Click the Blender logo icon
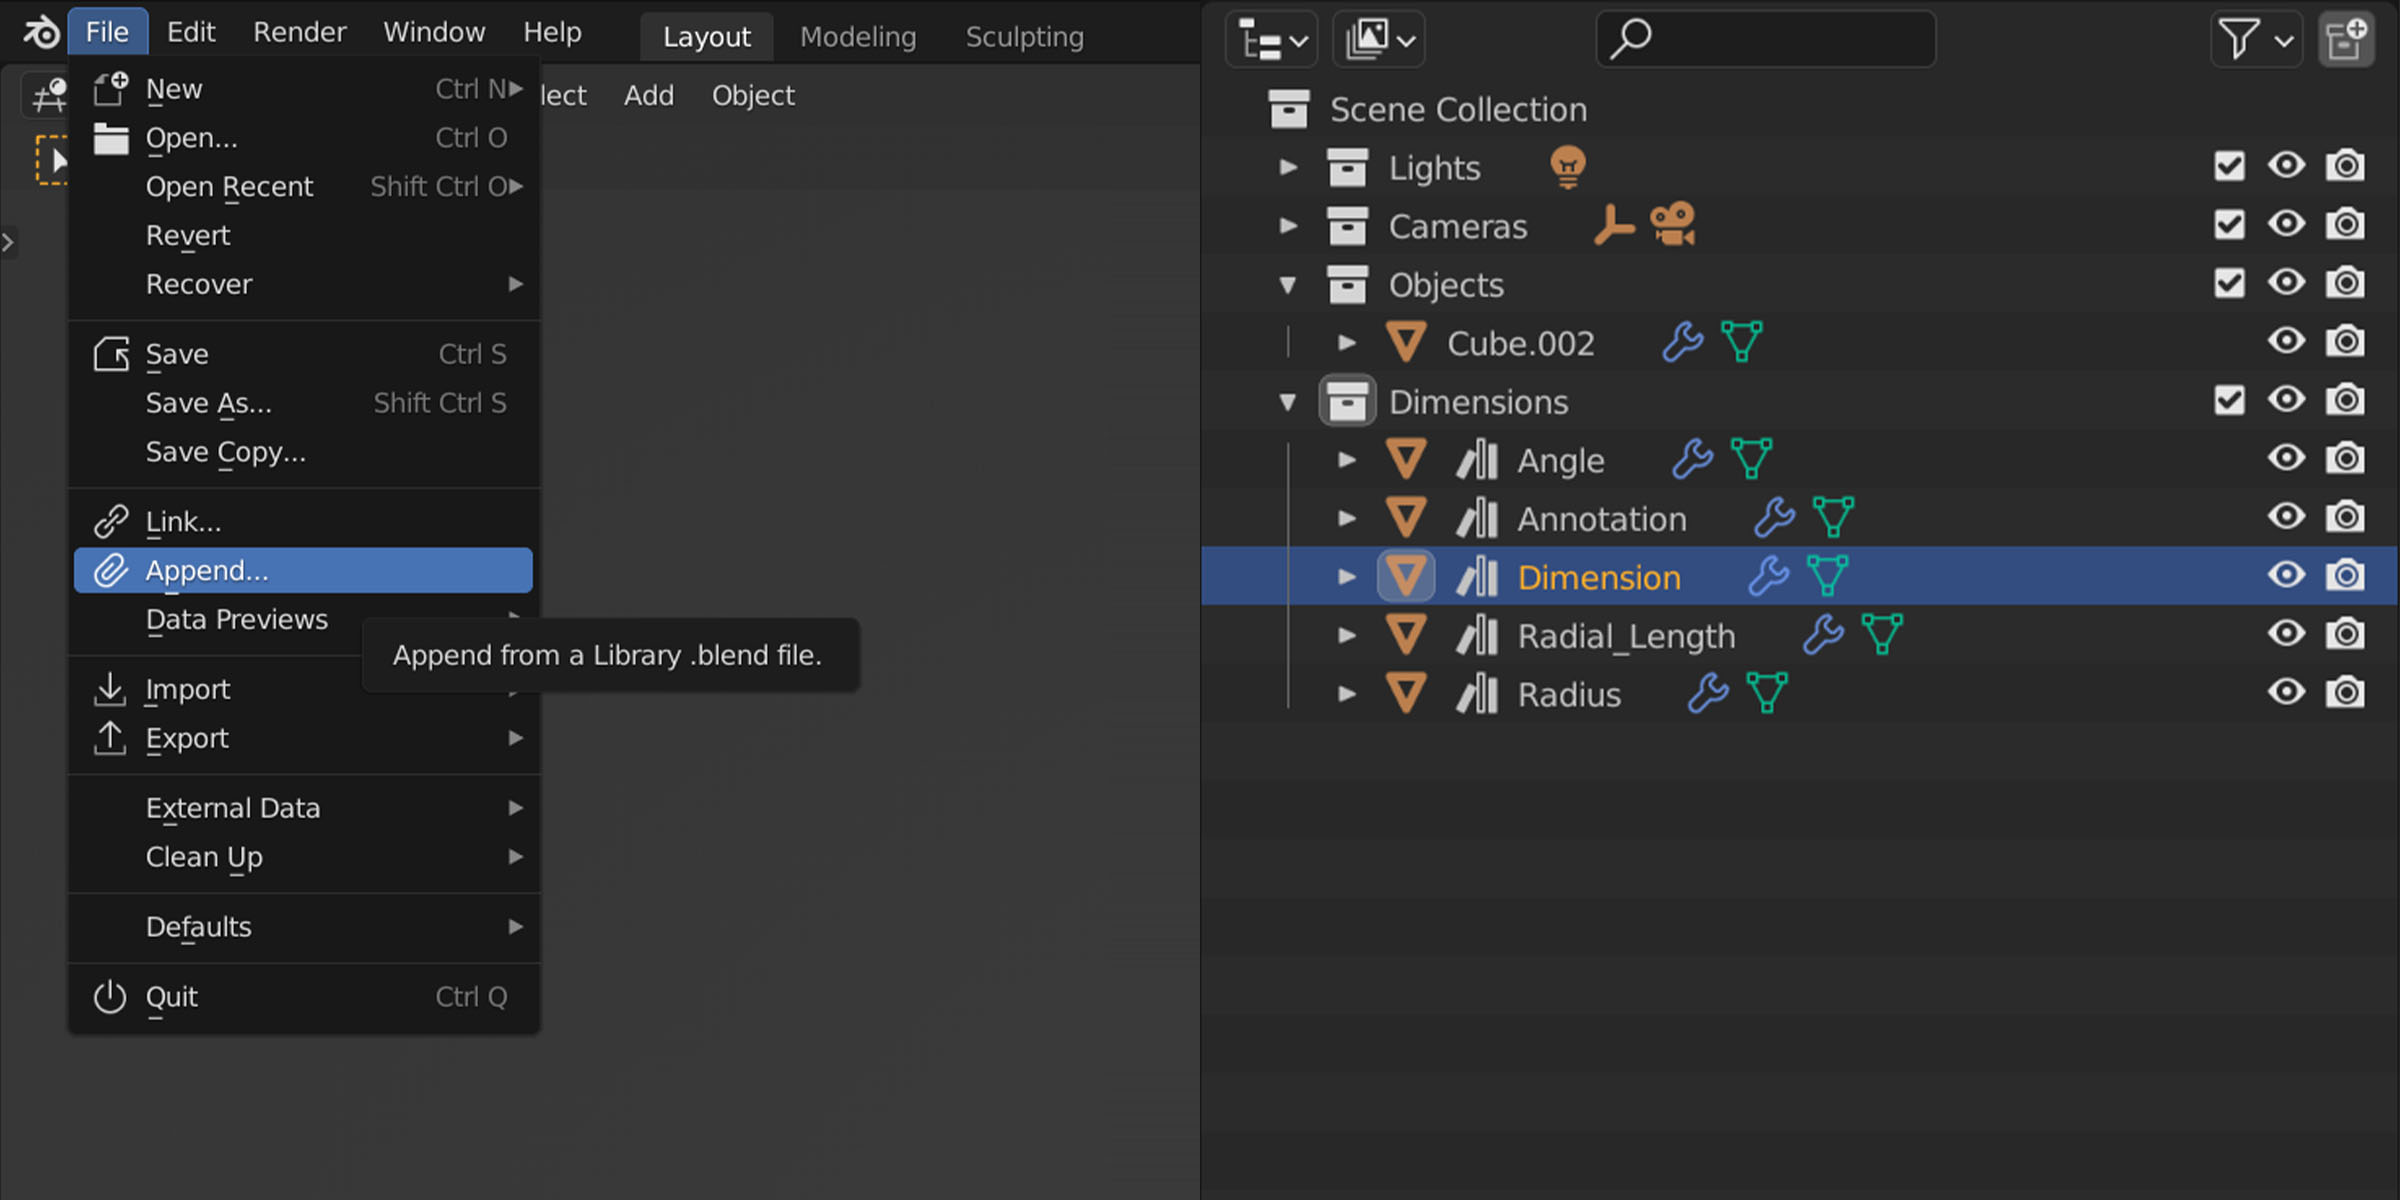Screen dimensions: 2400x1200 (41, 33)
